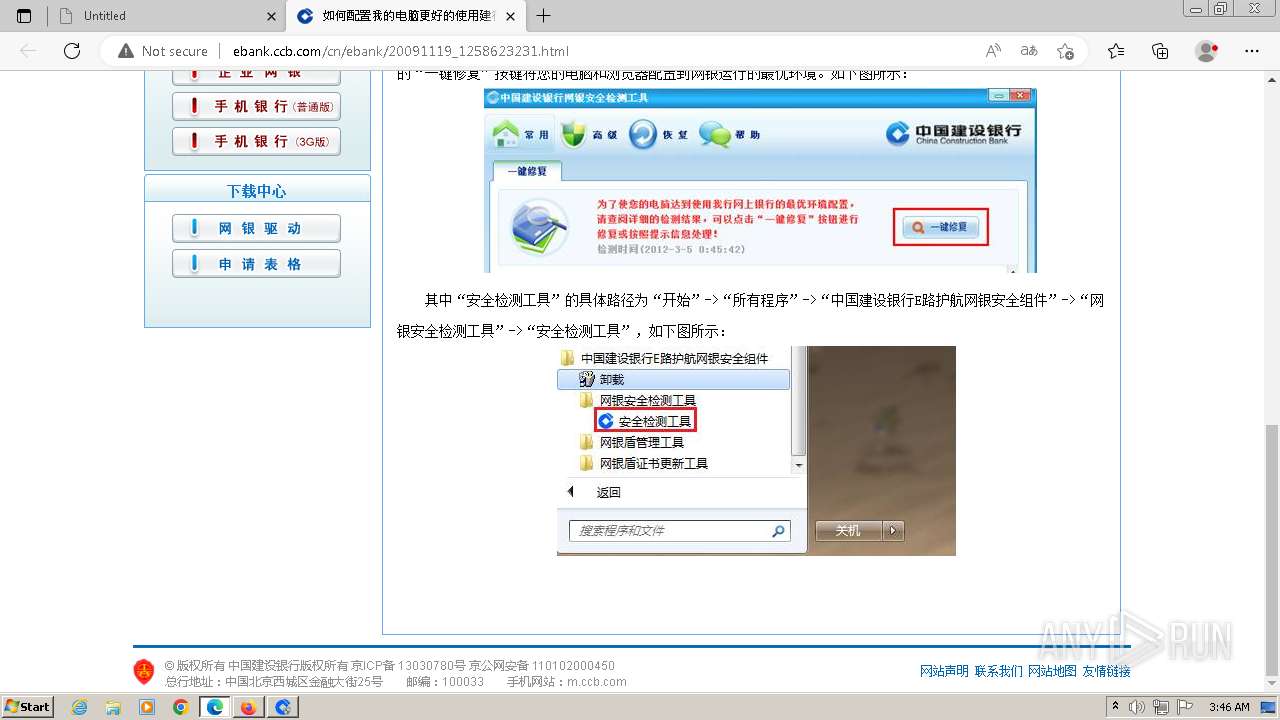Show the Not secure site information

coord(162,51)
